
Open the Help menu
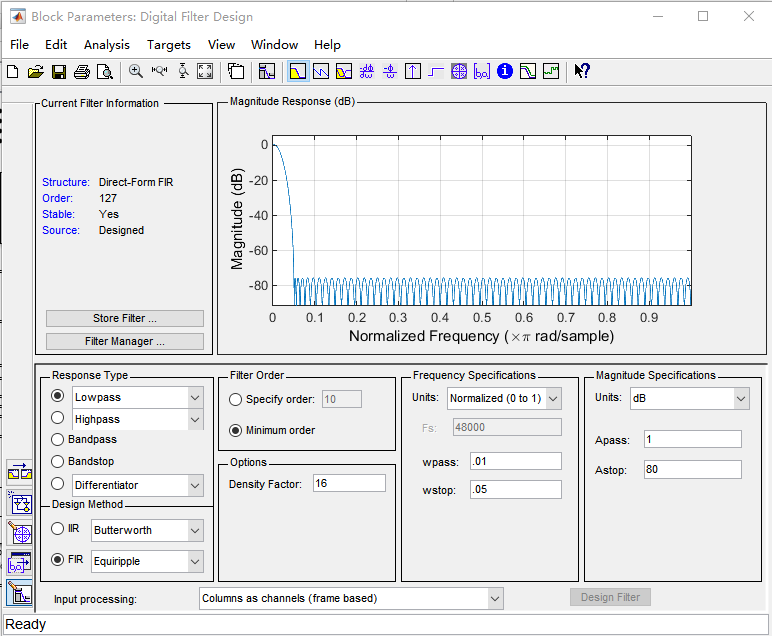click(327, 45)
